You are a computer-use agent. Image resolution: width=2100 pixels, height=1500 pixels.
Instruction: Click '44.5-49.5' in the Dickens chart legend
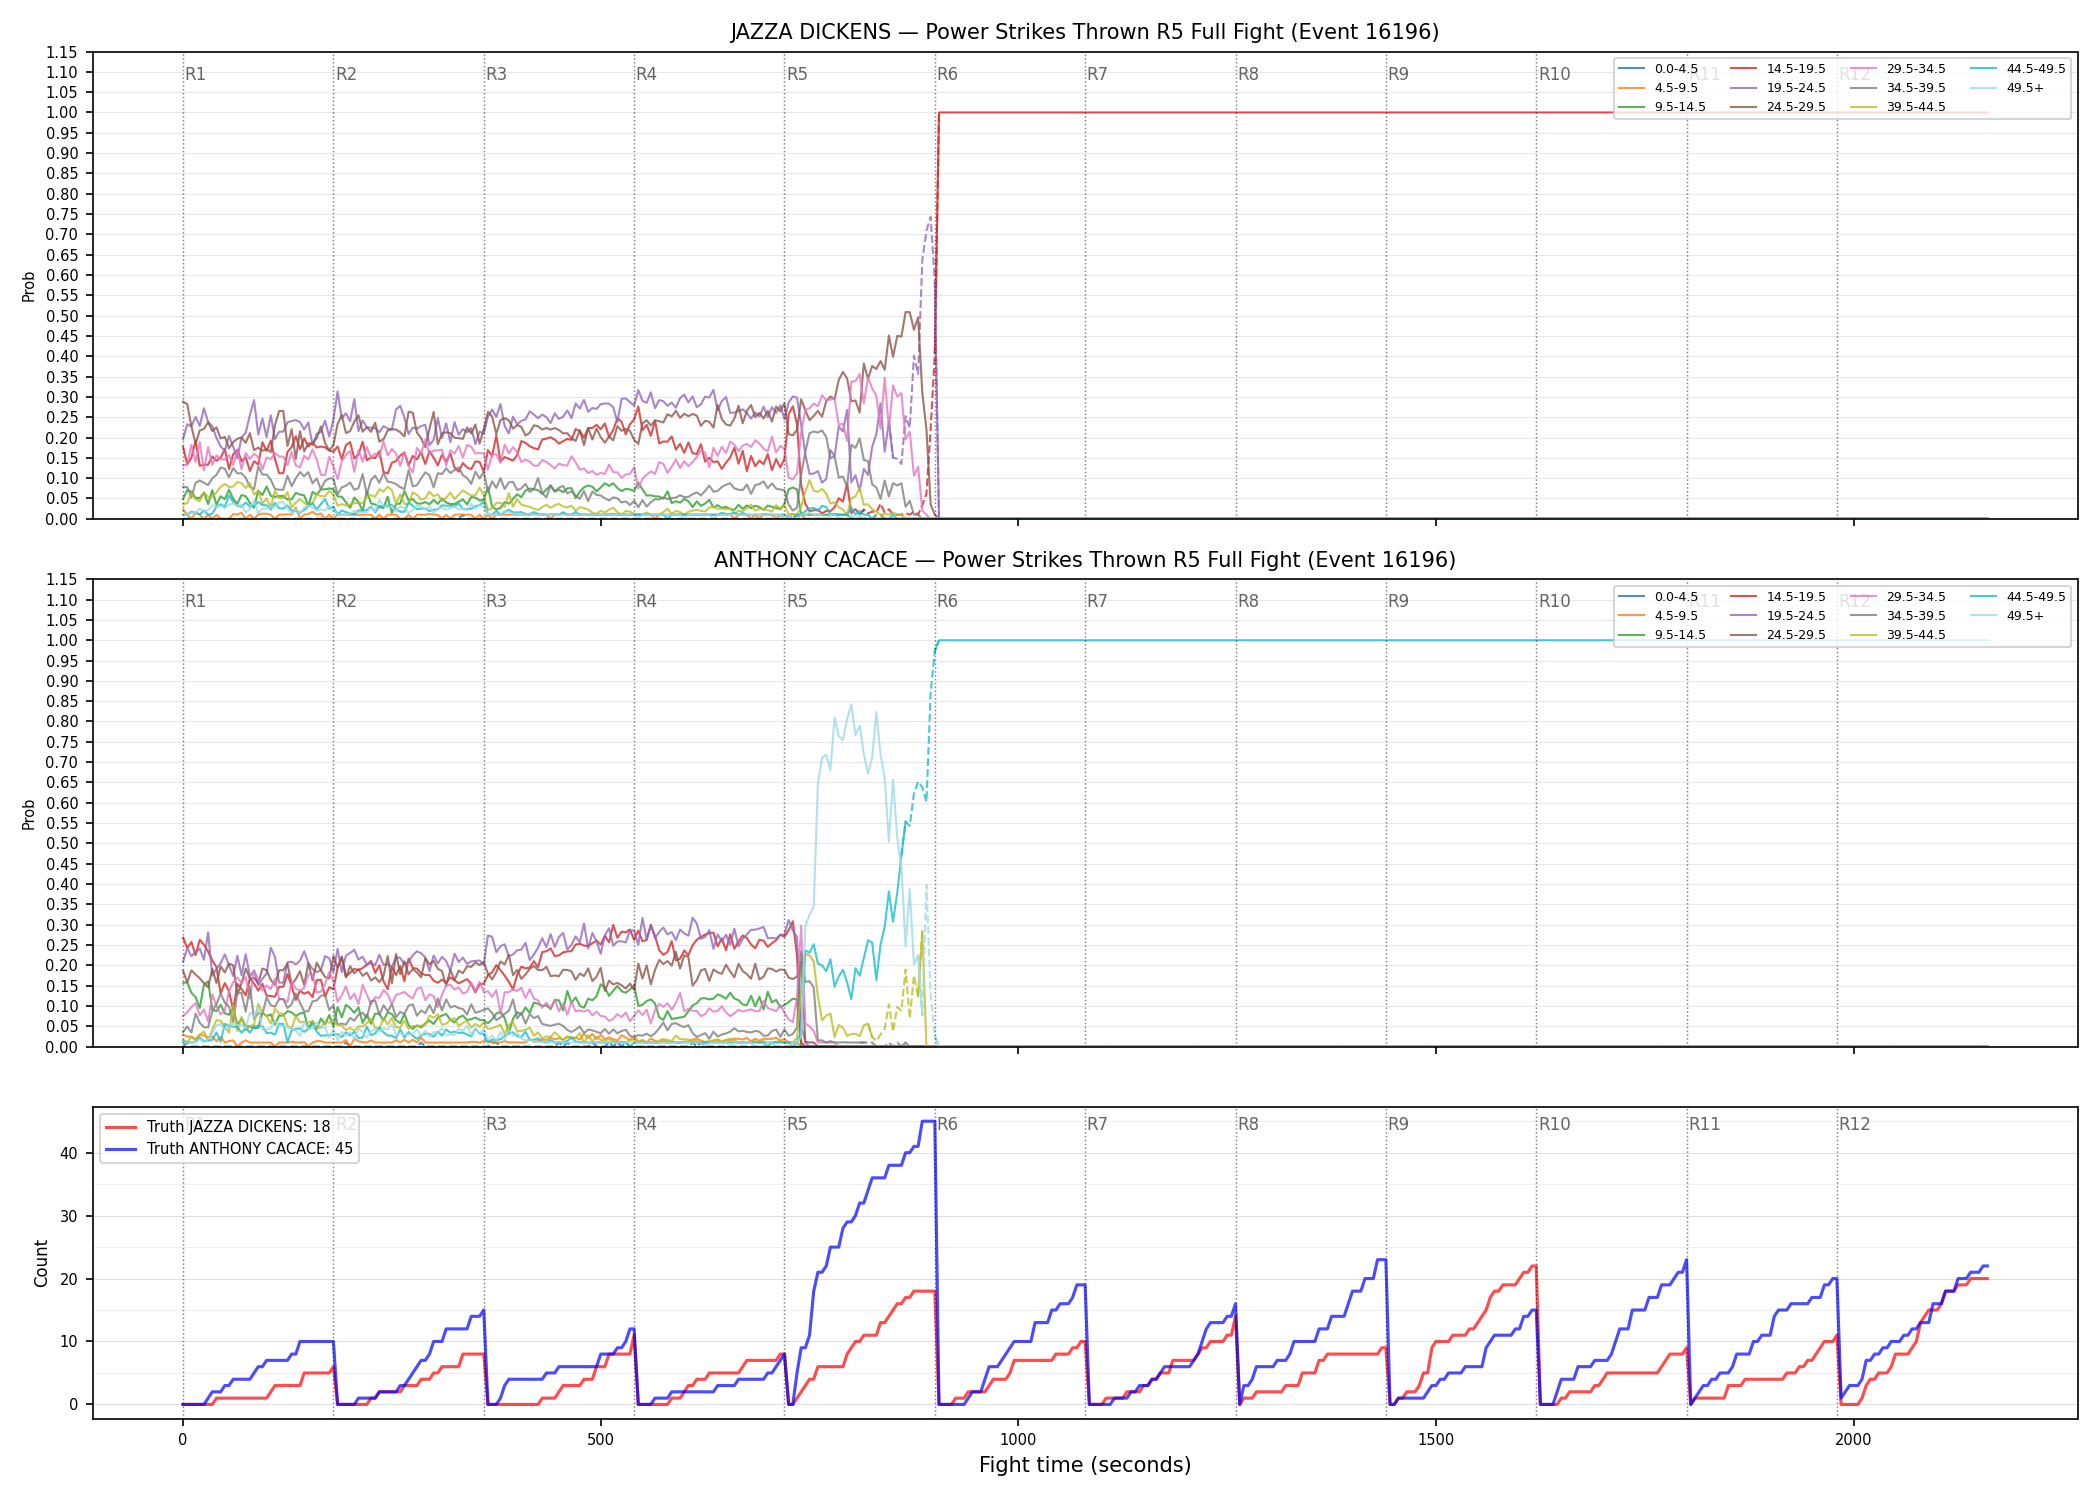[2036, 69]
